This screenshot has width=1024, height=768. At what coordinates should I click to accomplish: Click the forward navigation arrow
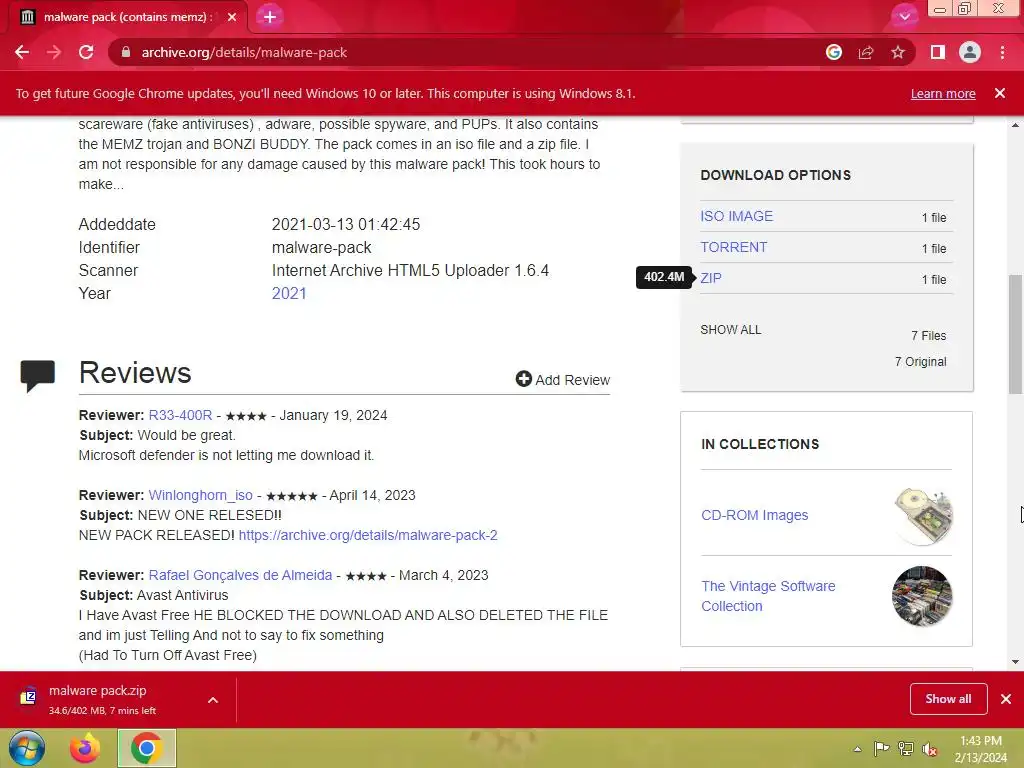coord(54,52)
